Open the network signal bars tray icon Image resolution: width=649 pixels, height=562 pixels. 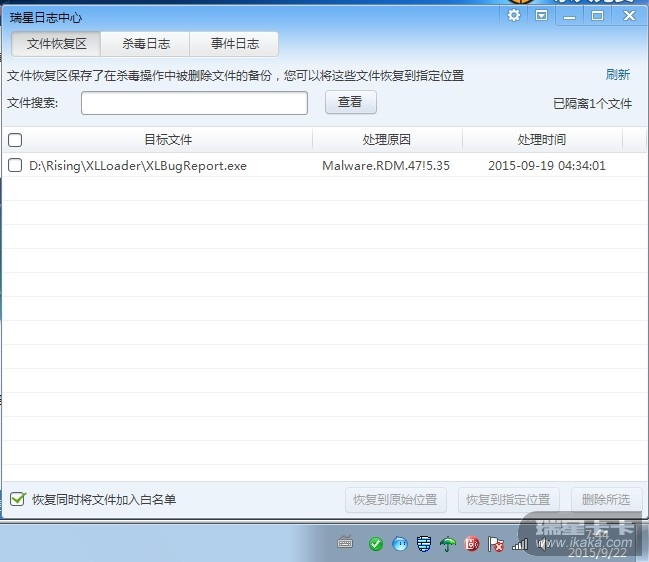pyautogui.click(x=520, y=544)
